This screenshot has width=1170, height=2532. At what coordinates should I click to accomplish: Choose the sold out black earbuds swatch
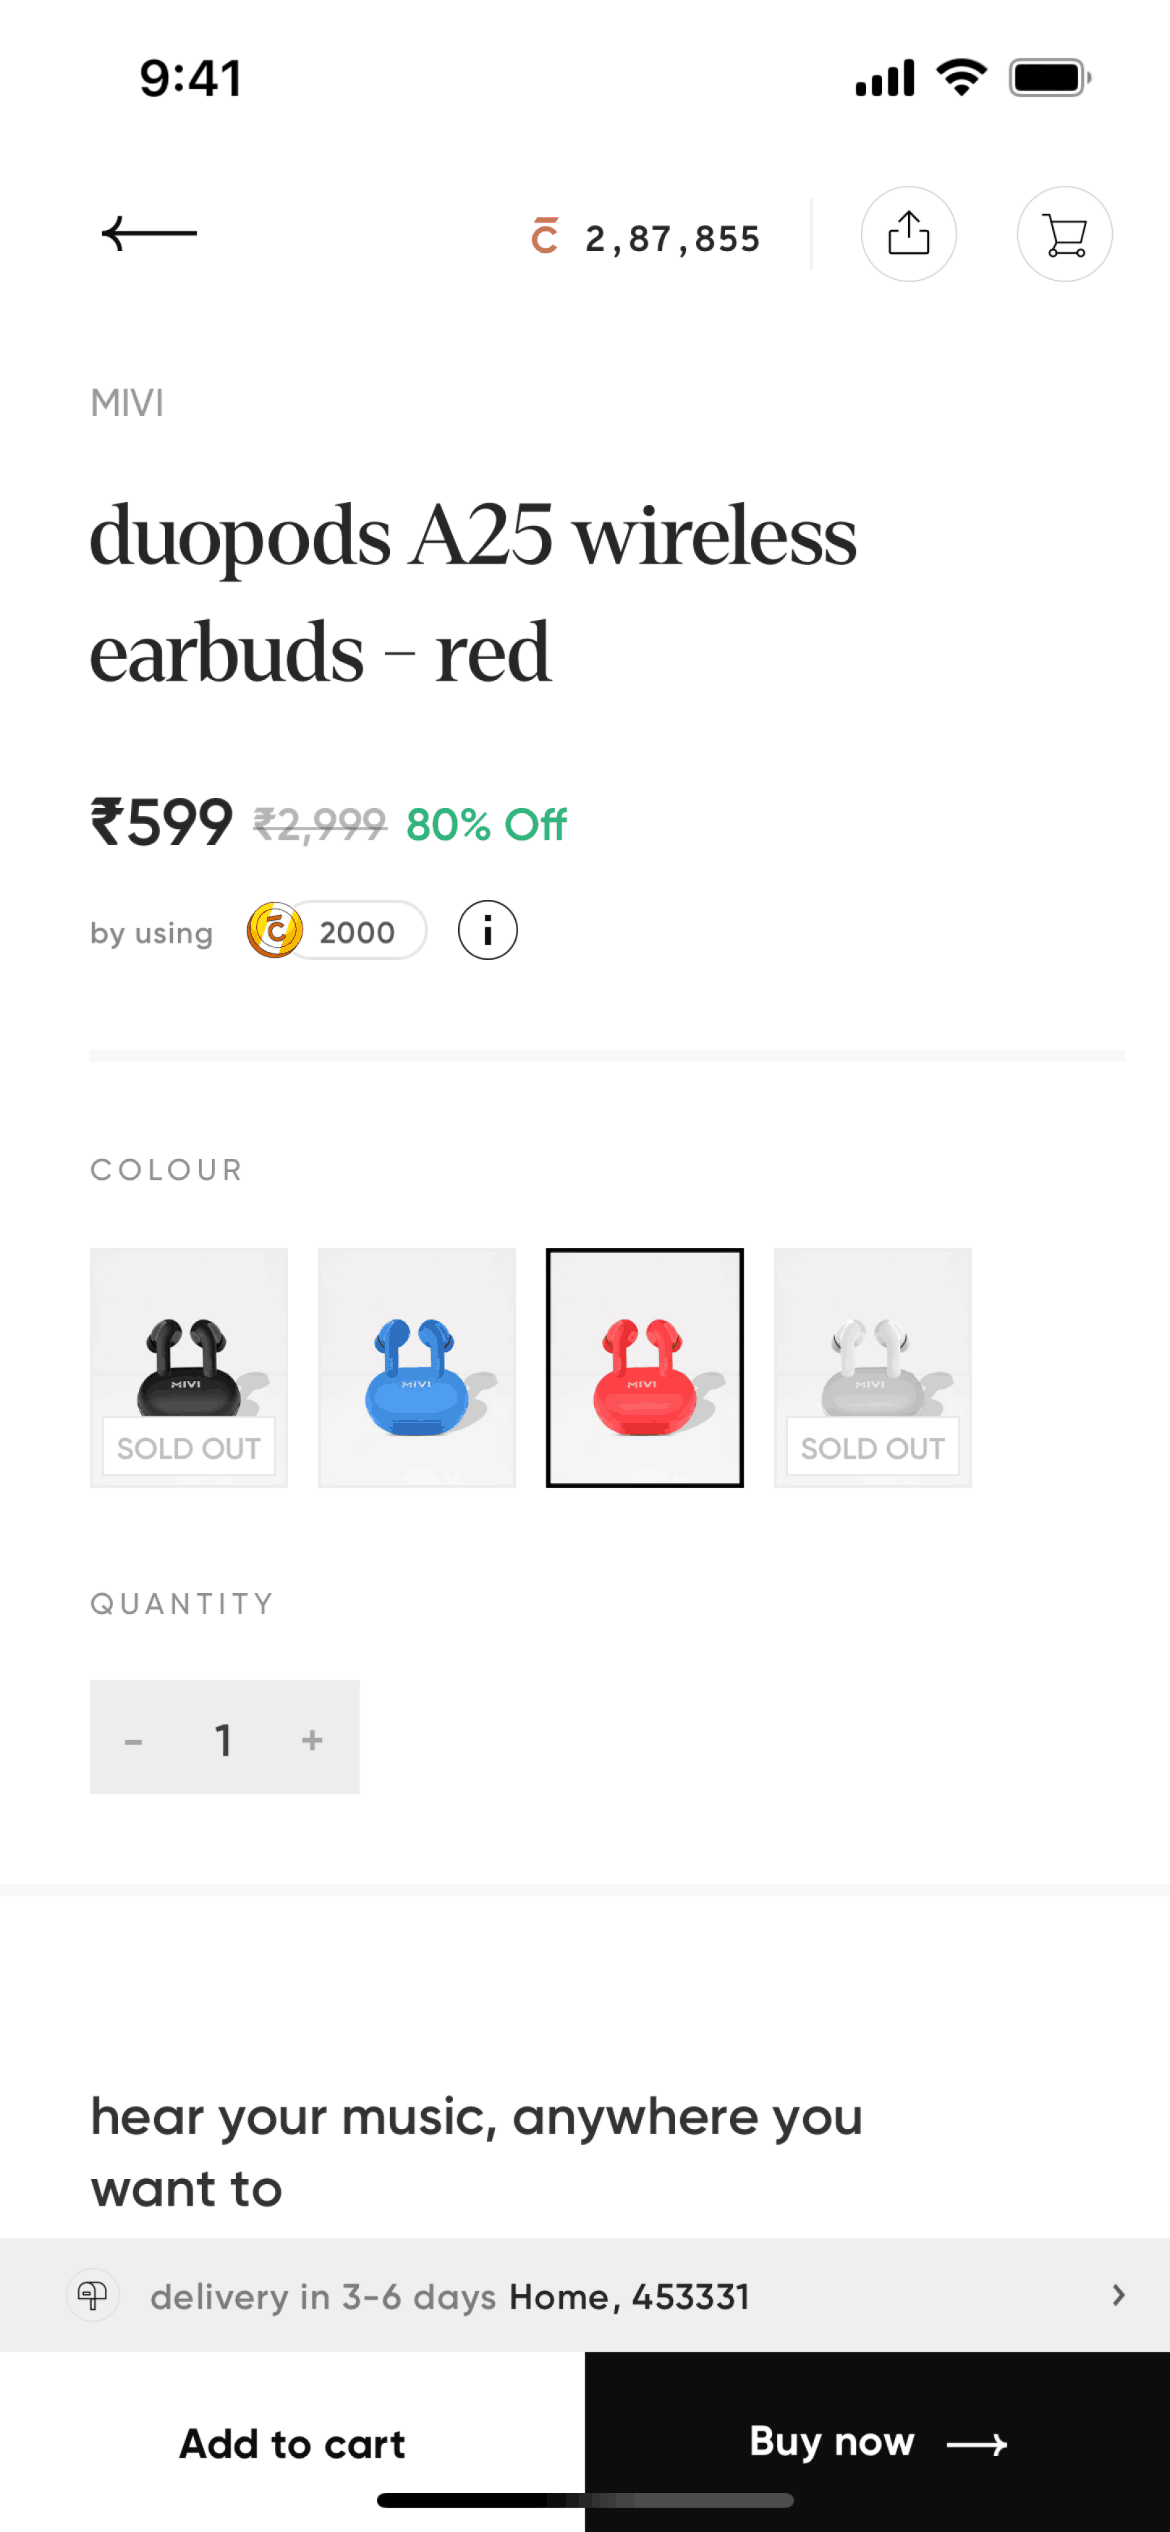(x=189, y=1367)
